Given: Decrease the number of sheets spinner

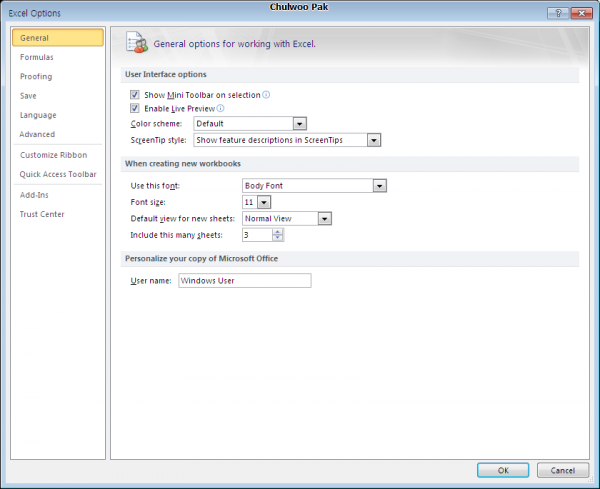Looking at the screenshot, I should tap(278, 238).
